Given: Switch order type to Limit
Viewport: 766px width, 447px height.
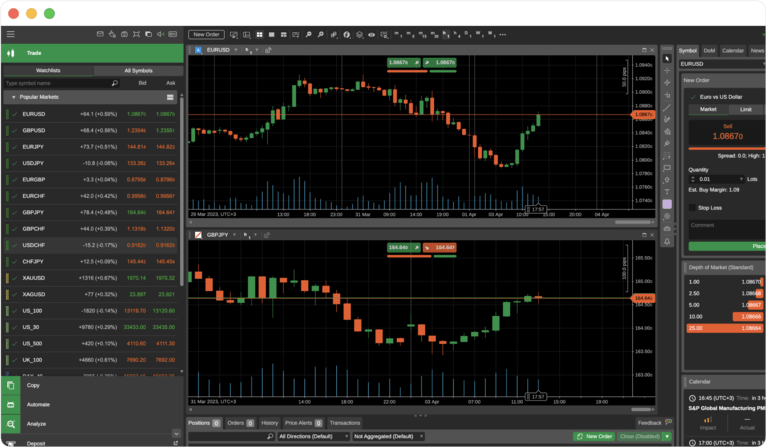Looking at the screenshot, I should point(746,109).
